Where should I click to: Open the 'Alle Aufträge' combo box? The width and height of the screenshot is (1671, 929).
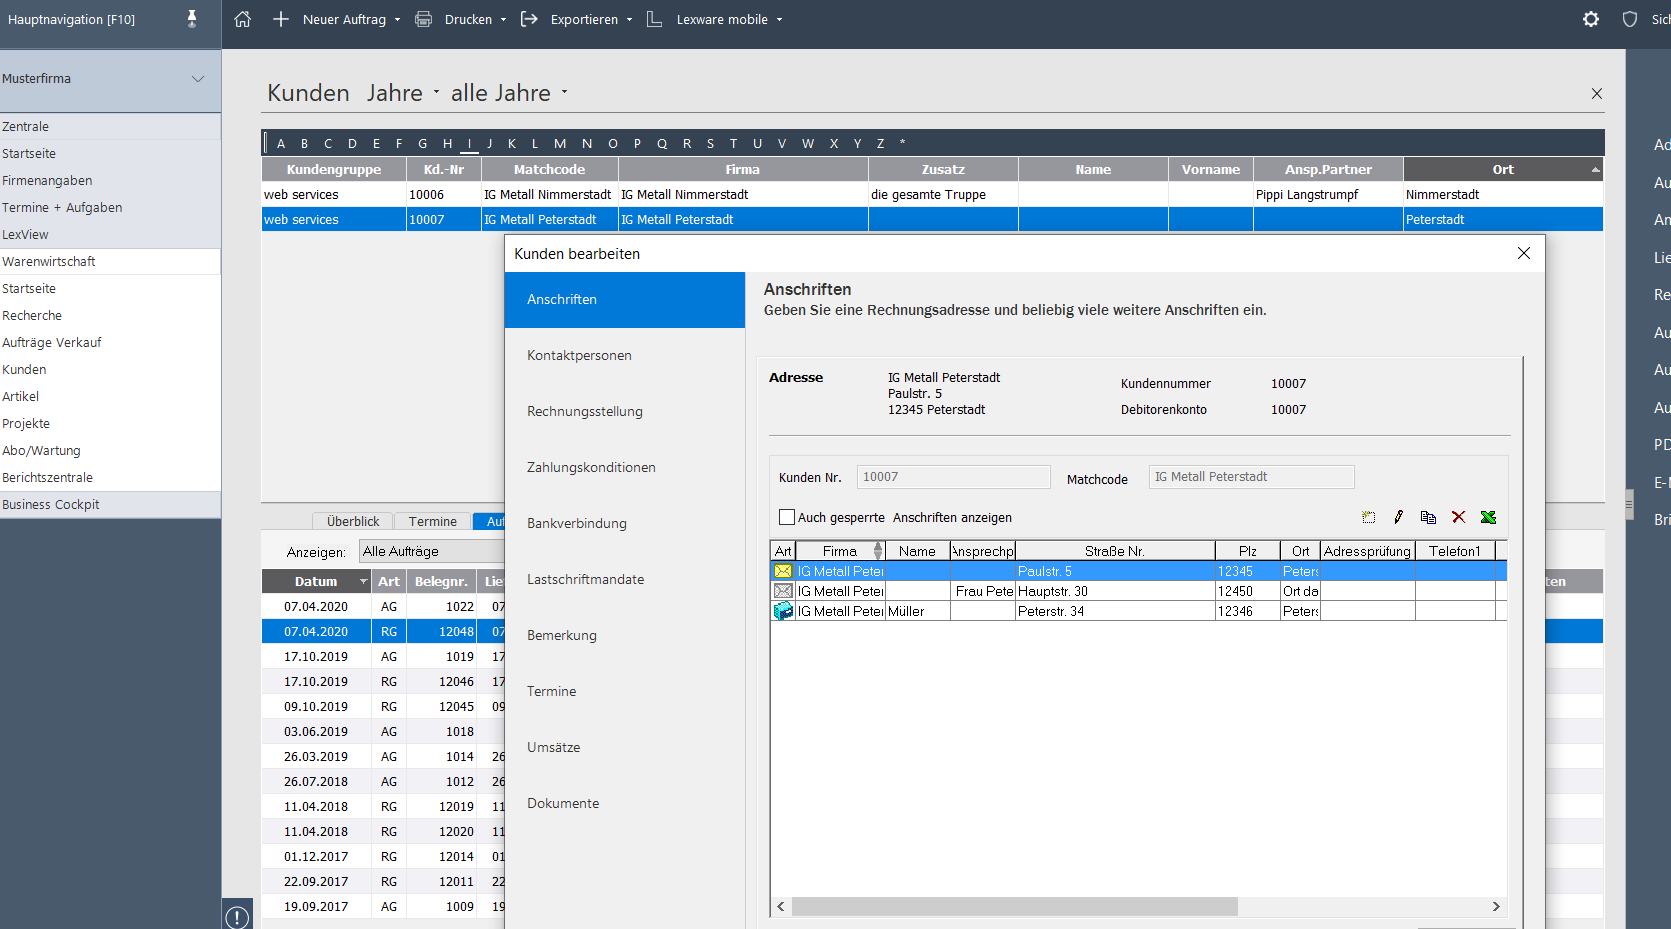point(432,552)
